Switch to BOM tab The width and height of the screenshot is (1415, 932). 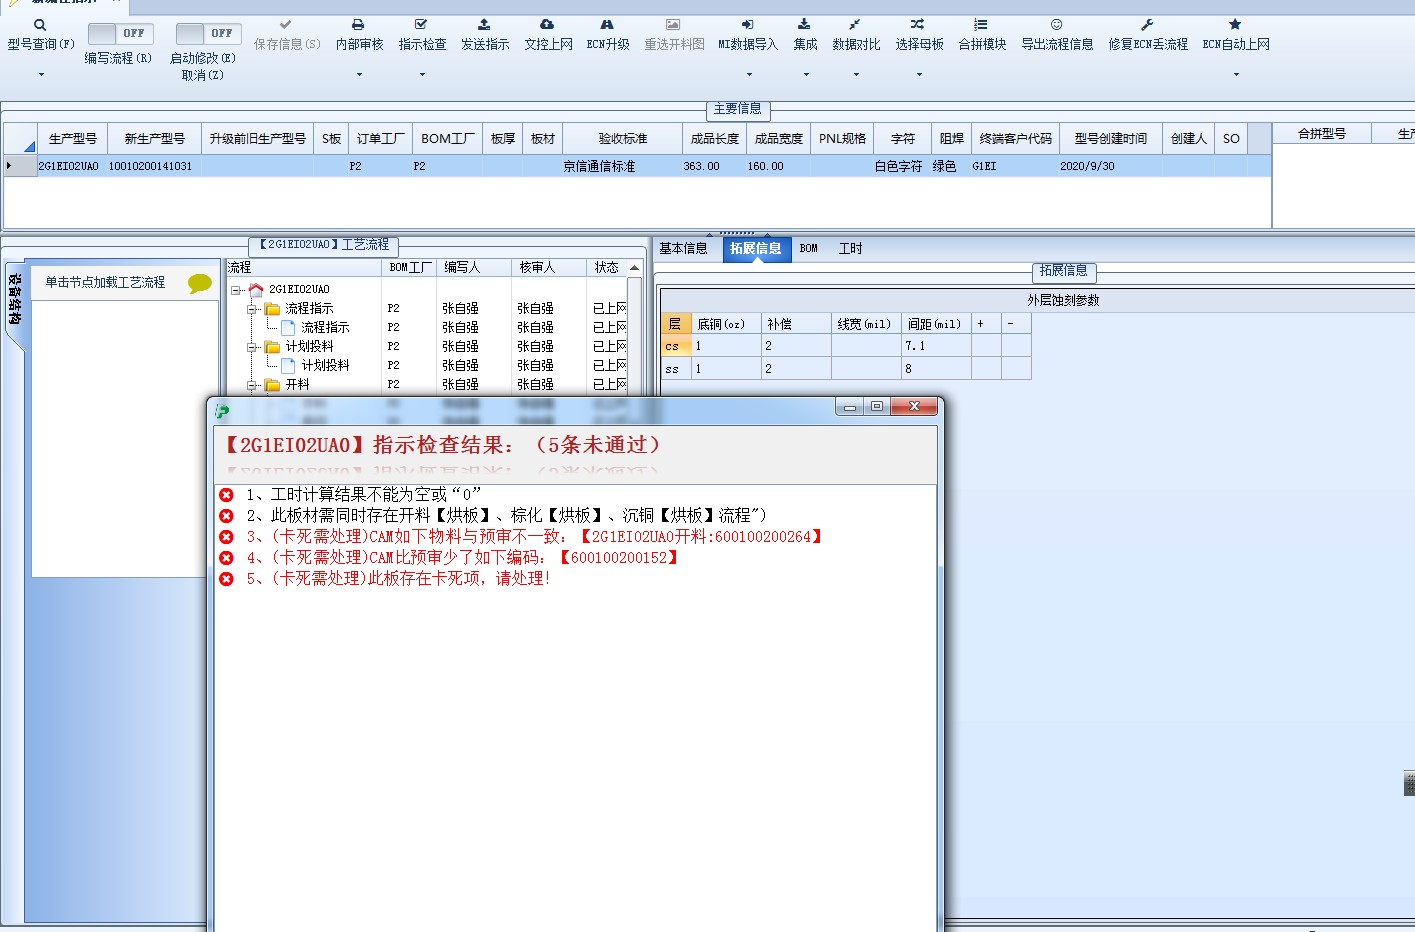point(809,249)
